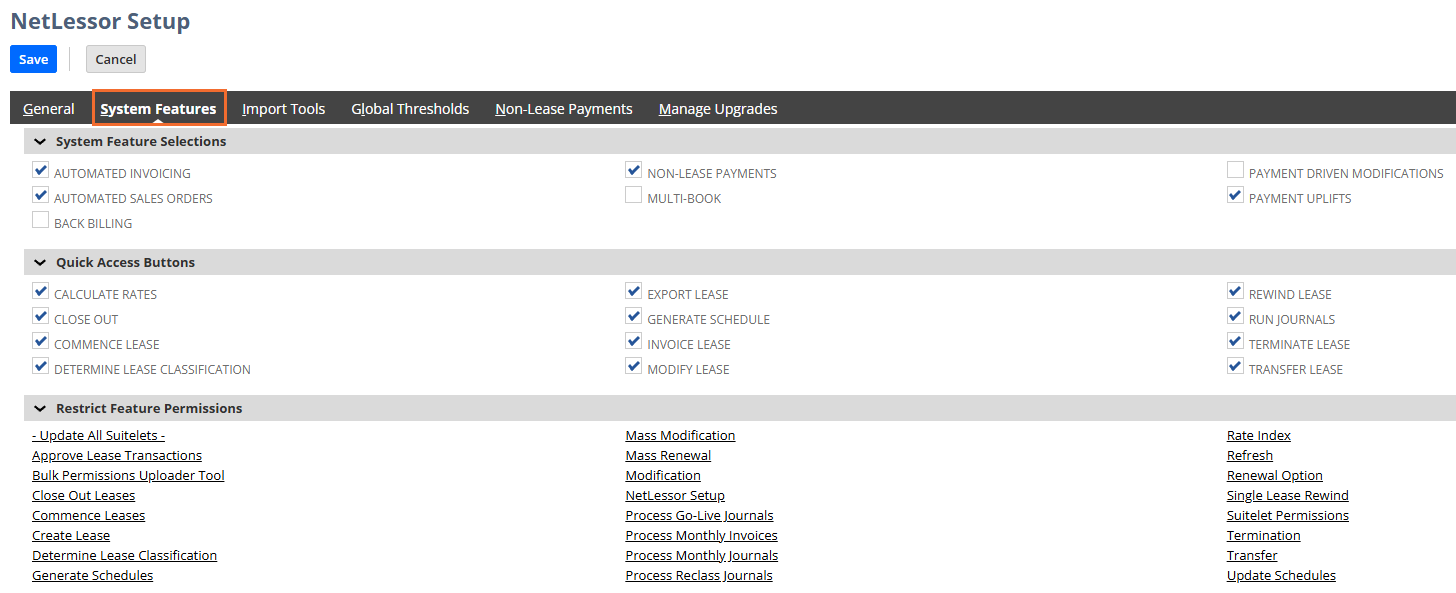The image size is (1456, 593).
Task: Click the blue Save button
Action: [33, 59]
